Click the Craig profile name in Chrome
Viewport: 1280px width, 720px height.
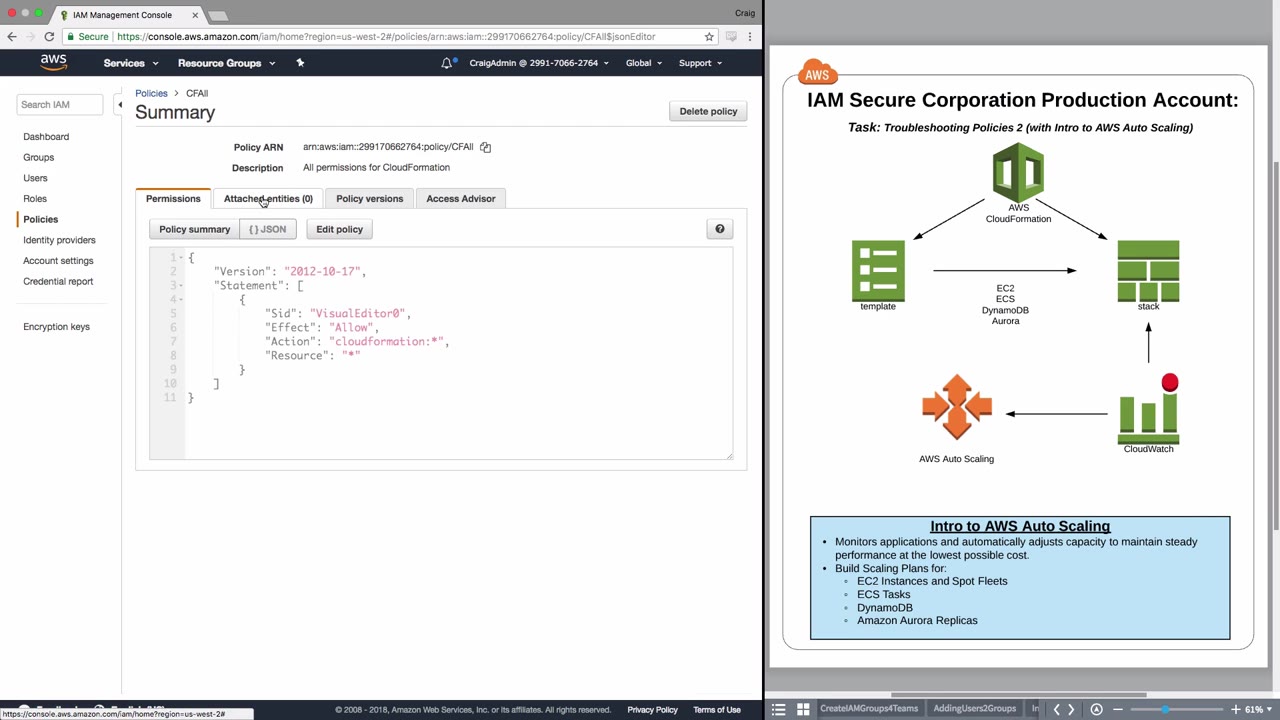(744, 13)
